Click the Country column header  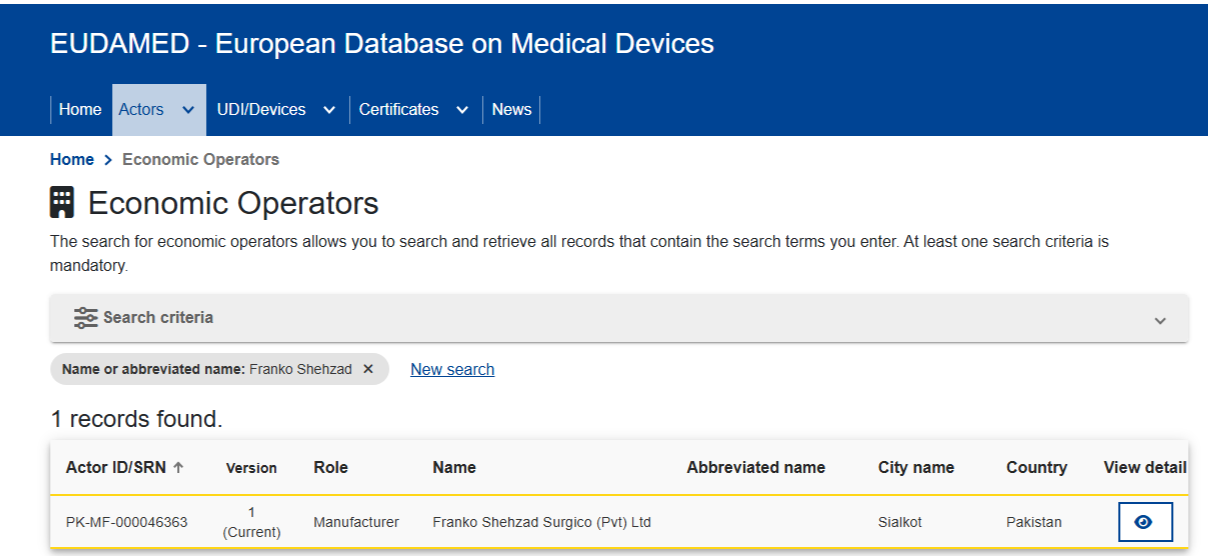pos(1036,467)
